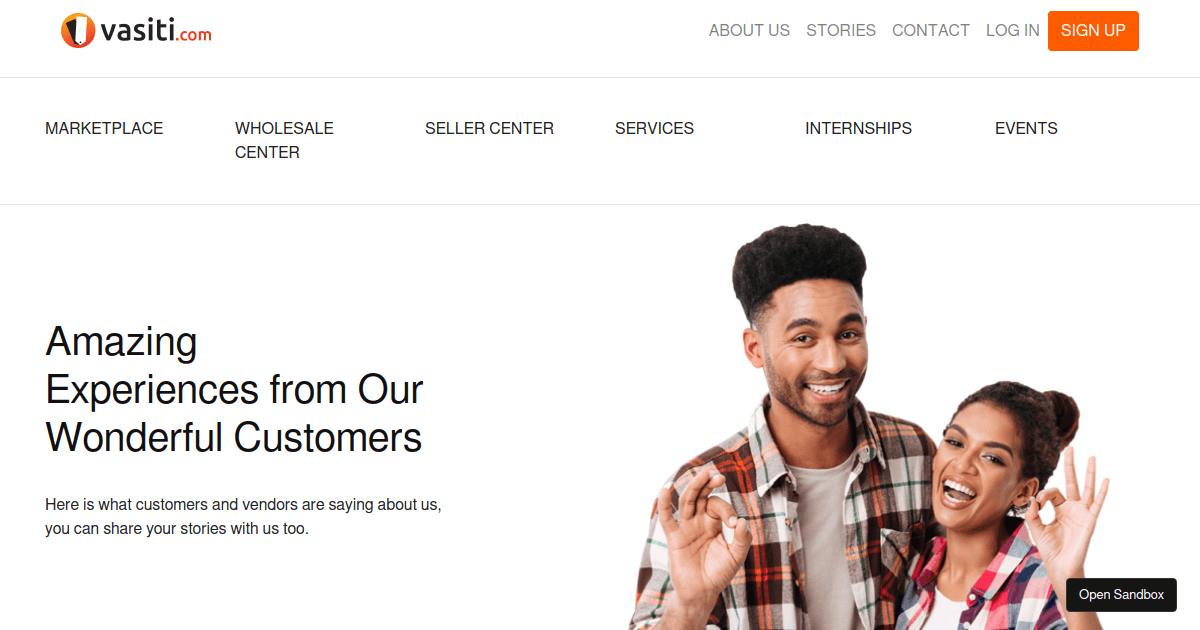Click the Open Sandbox button
This screenshot has height=630, width=1200.
(x=1121, y=594)
